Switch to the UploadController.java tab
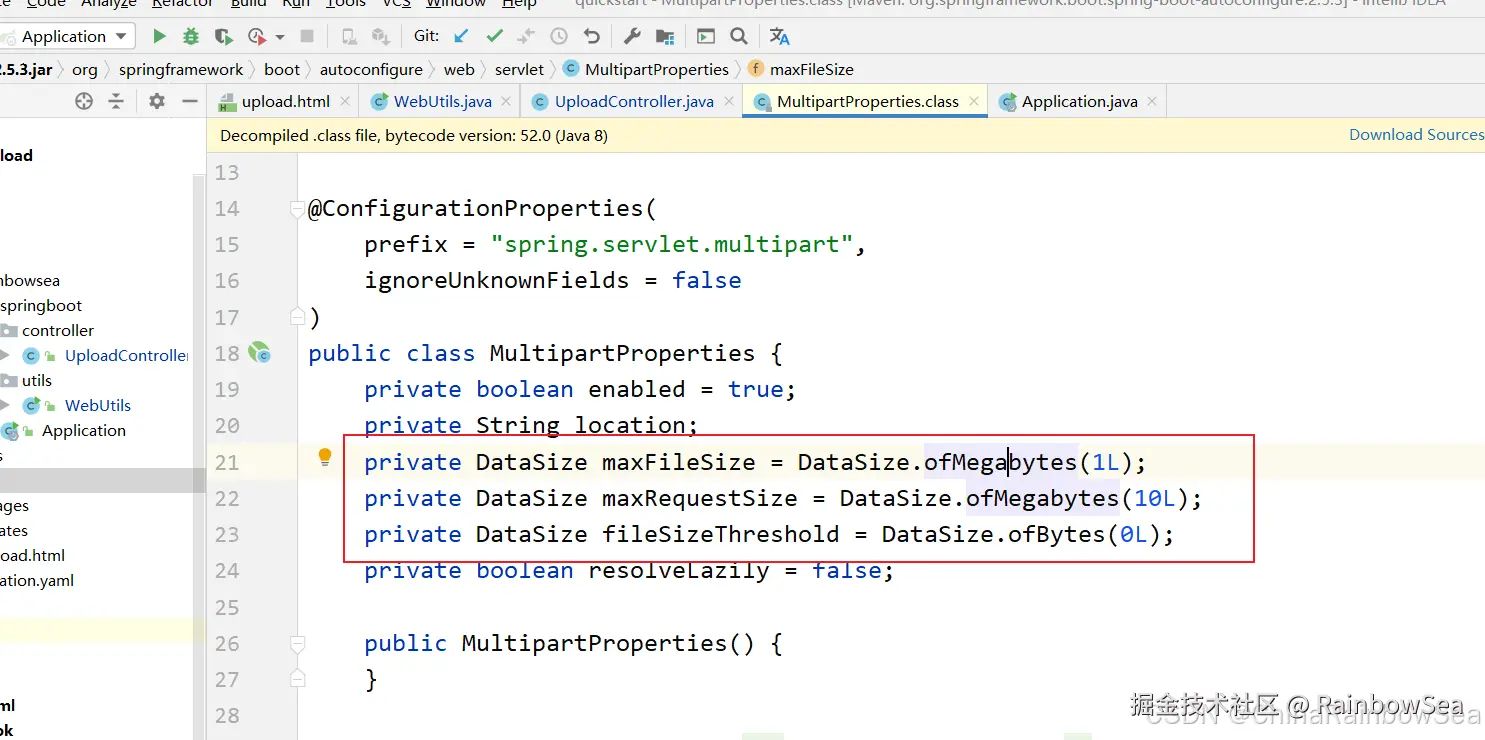The width and height of the screenshot is (1485, 740). 634,101
